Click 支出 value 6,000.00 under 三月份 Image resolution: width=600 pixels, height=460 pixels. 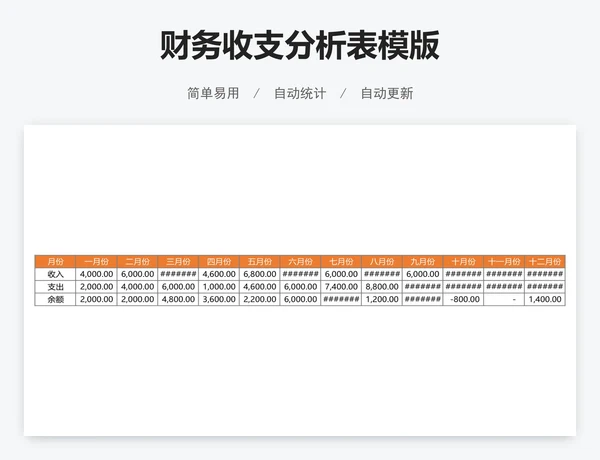[178, 287]
